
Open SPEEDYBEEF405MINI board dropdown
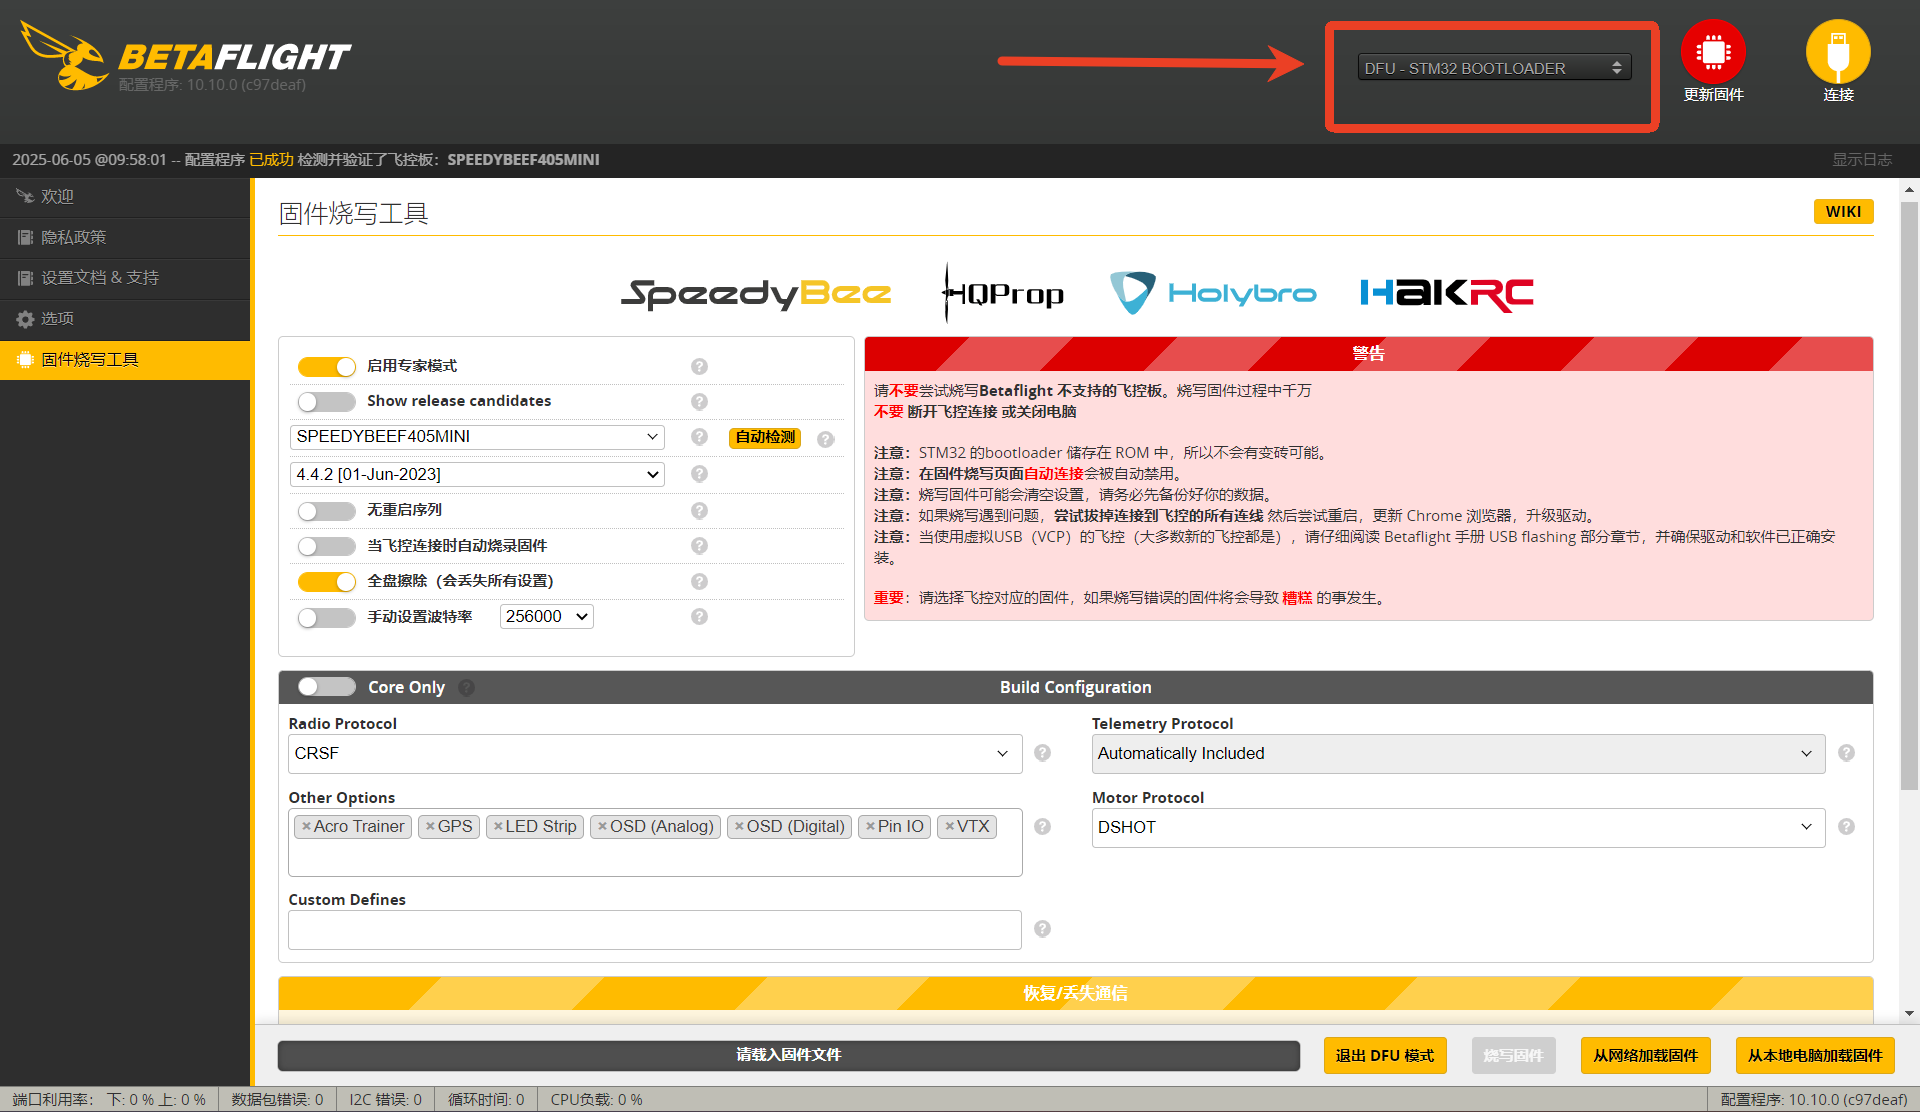click(x=477, y=437)
